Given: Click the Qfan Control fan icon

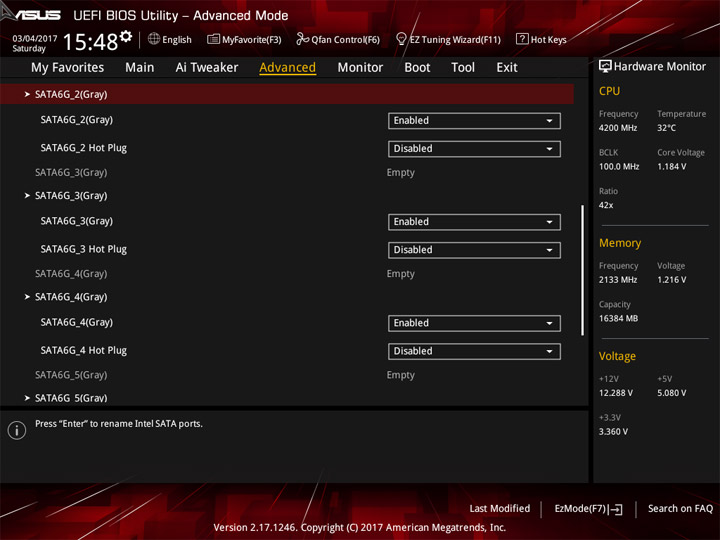Looking at the screenshot, I should tap(302, 39).
